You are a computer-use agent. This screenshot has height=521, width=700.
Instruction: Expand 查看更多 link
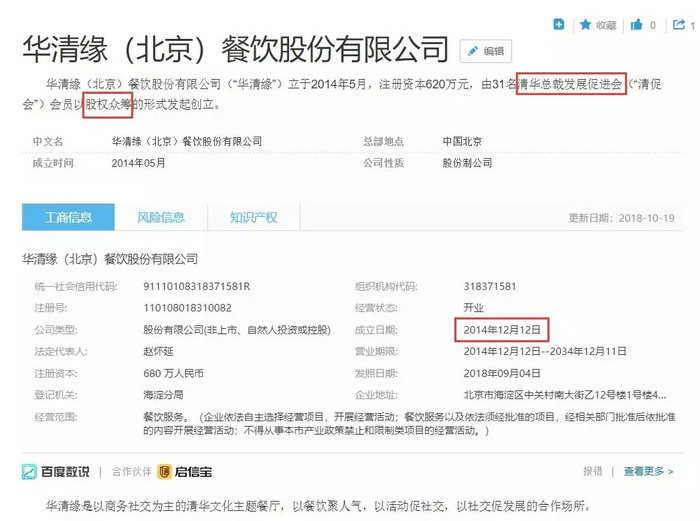650,471
